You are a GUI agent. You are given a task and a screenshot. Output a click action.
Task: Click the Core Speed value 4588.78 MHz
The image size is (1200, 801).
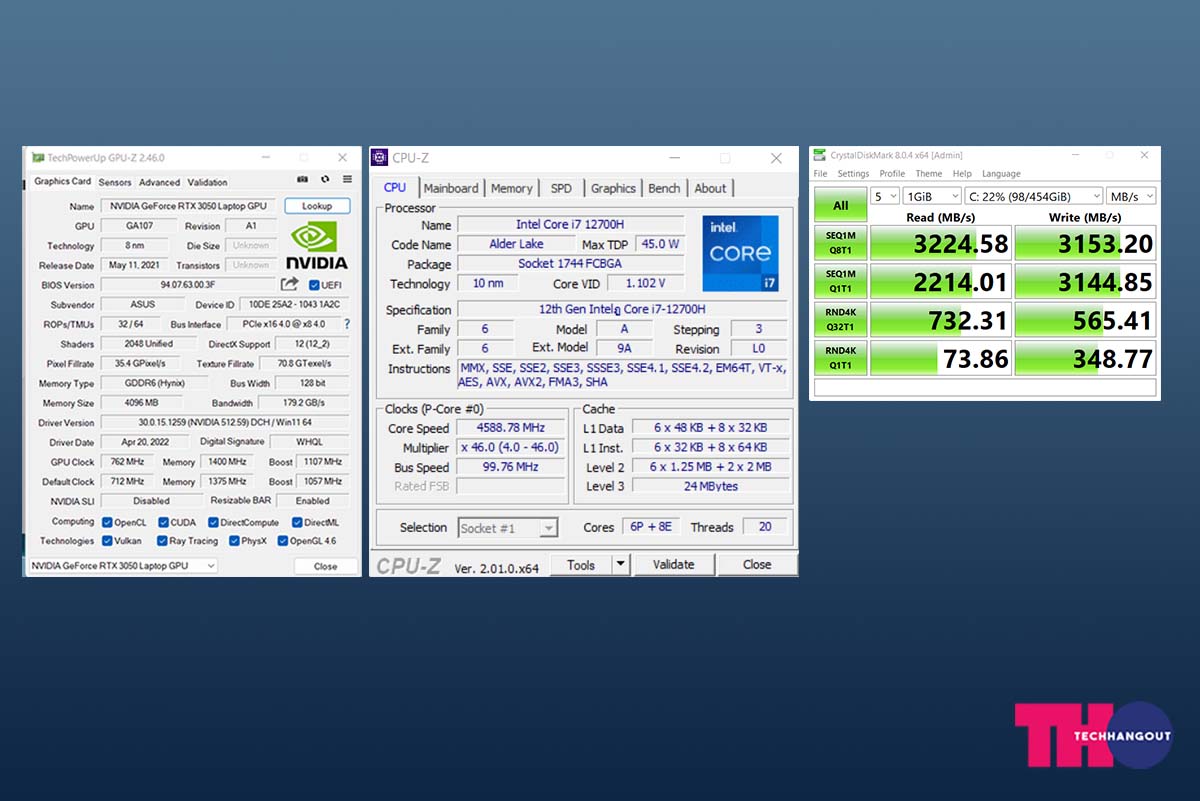[511, 429]
